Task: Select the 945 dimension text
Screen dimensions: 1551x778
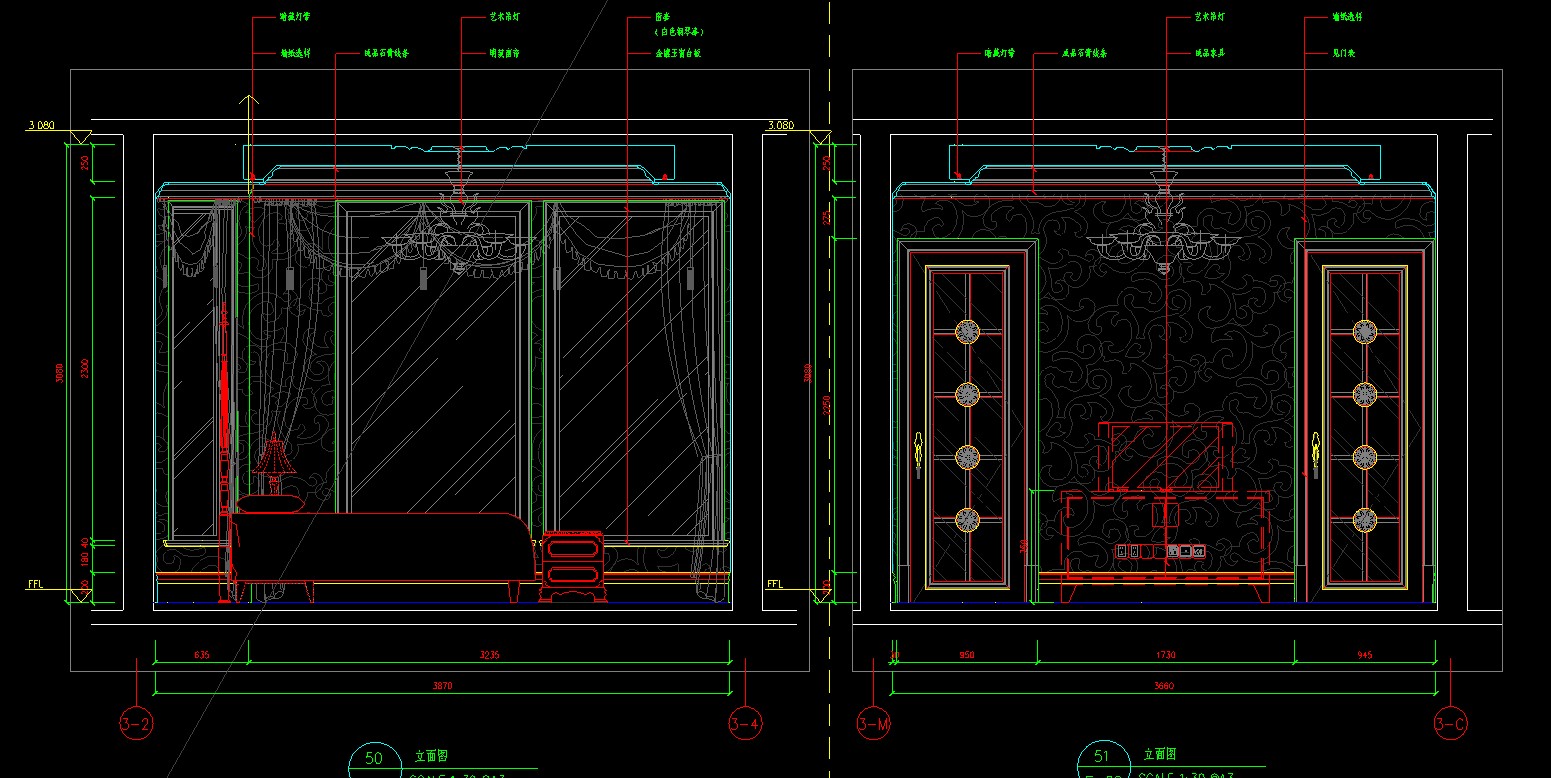Action: [1366, 655]
